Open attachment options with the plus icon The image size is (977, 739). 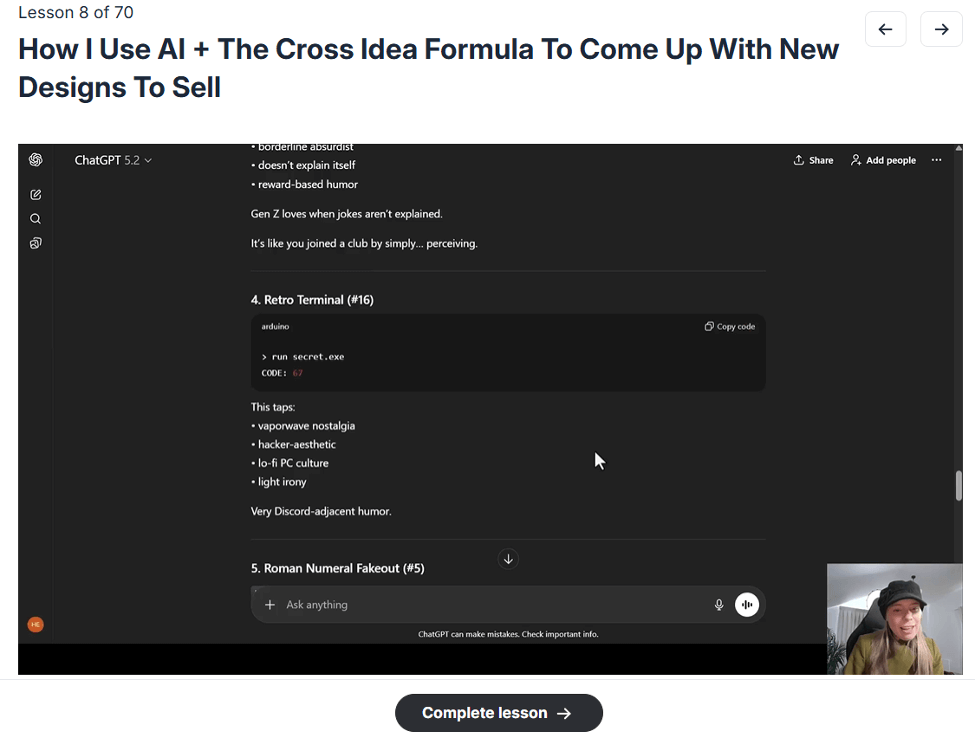click(269, 604)
